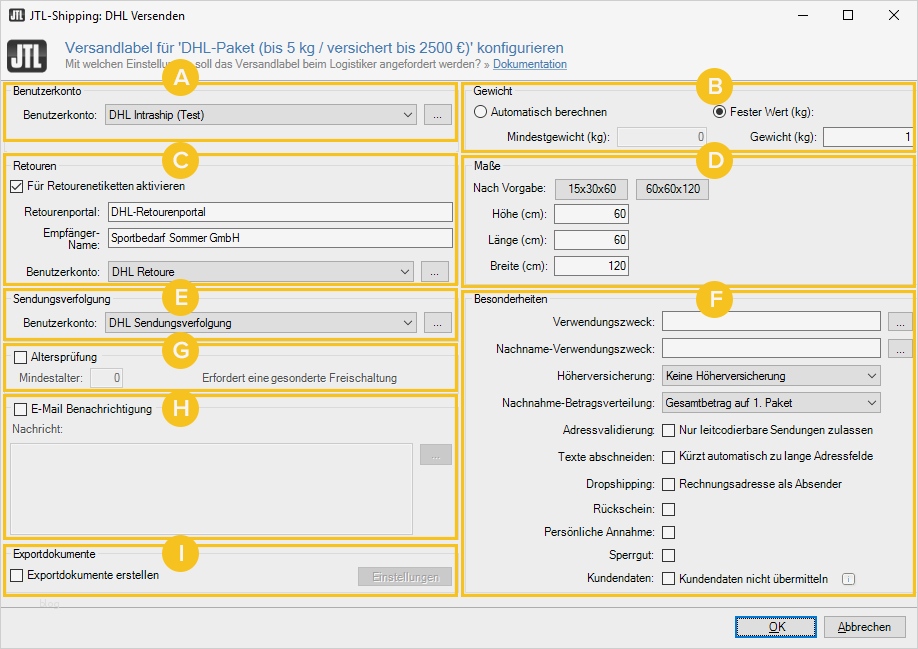Open browse button next to DHL Intraship account
Viewport: 918px width, 649px height.
(x=437, y=115)
